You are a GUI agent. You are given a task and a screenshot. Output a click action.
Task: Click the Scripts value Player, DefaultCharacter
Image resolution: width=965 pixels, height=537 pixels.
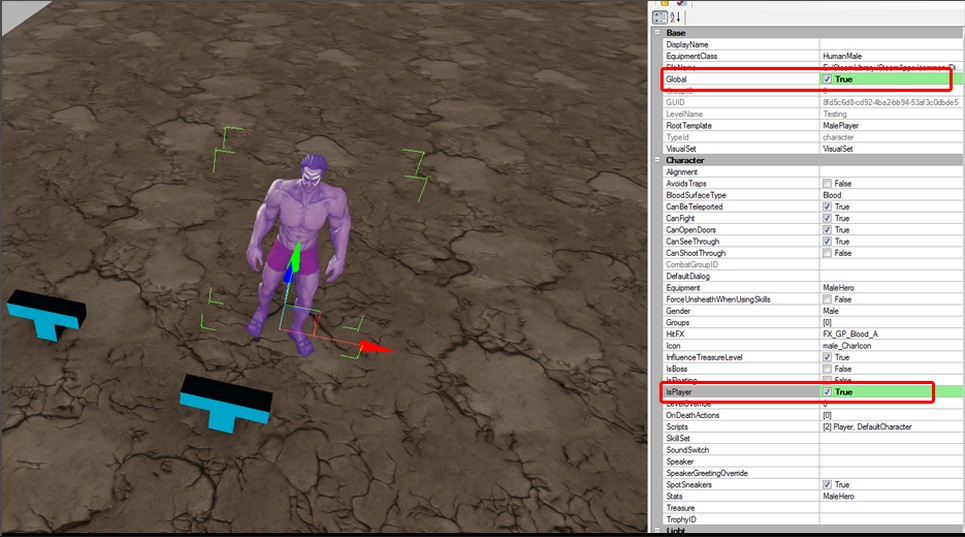point(867,427)
